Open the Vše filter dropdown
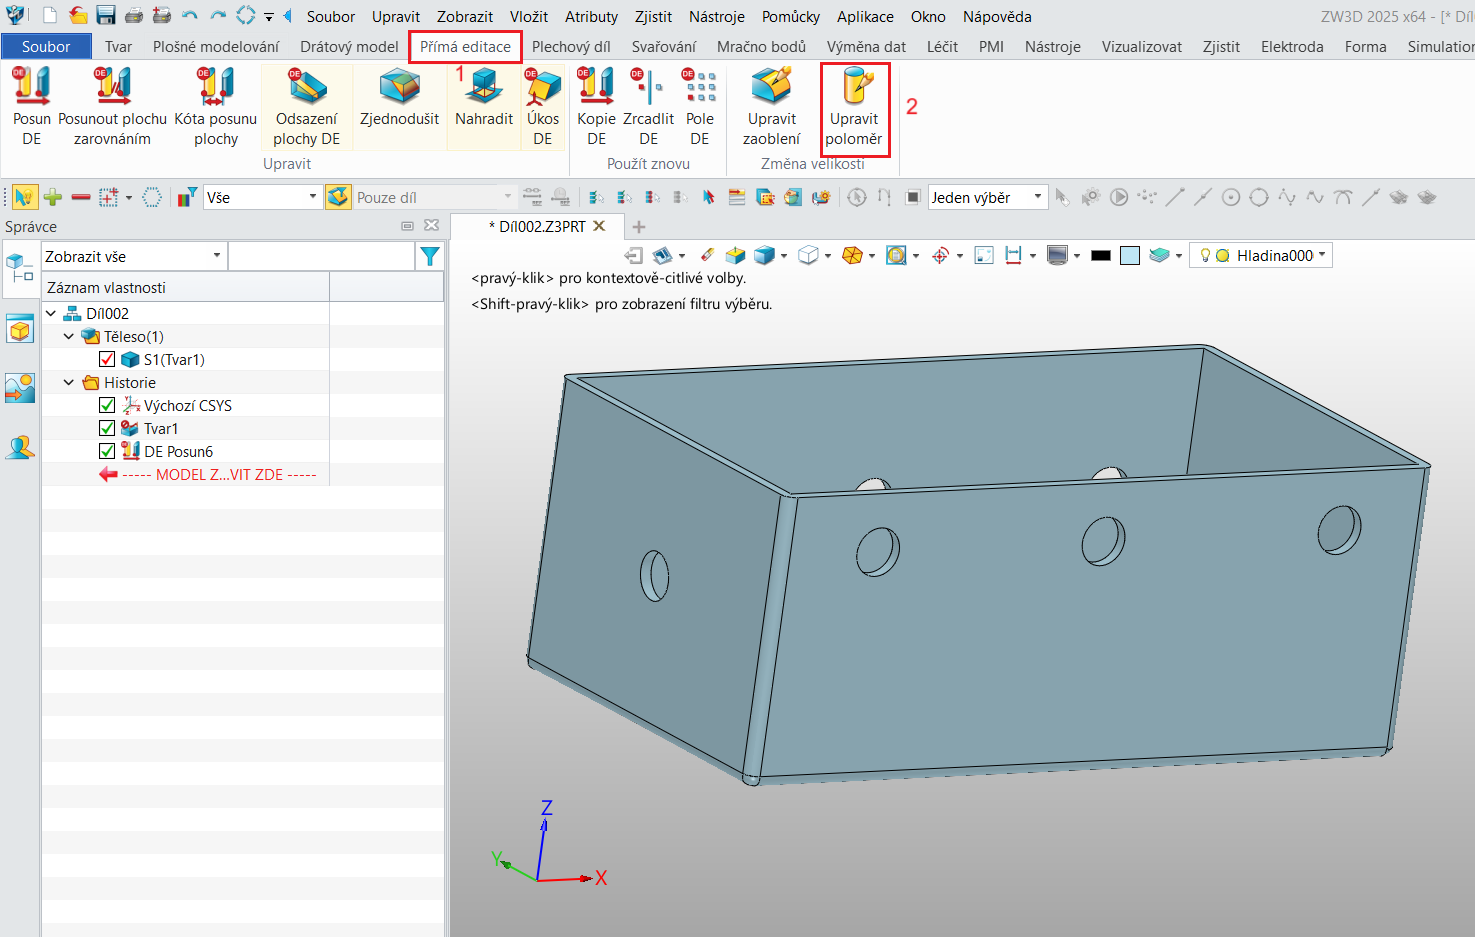This screenshot has width=1475, height=937. (x=262, y=197)
